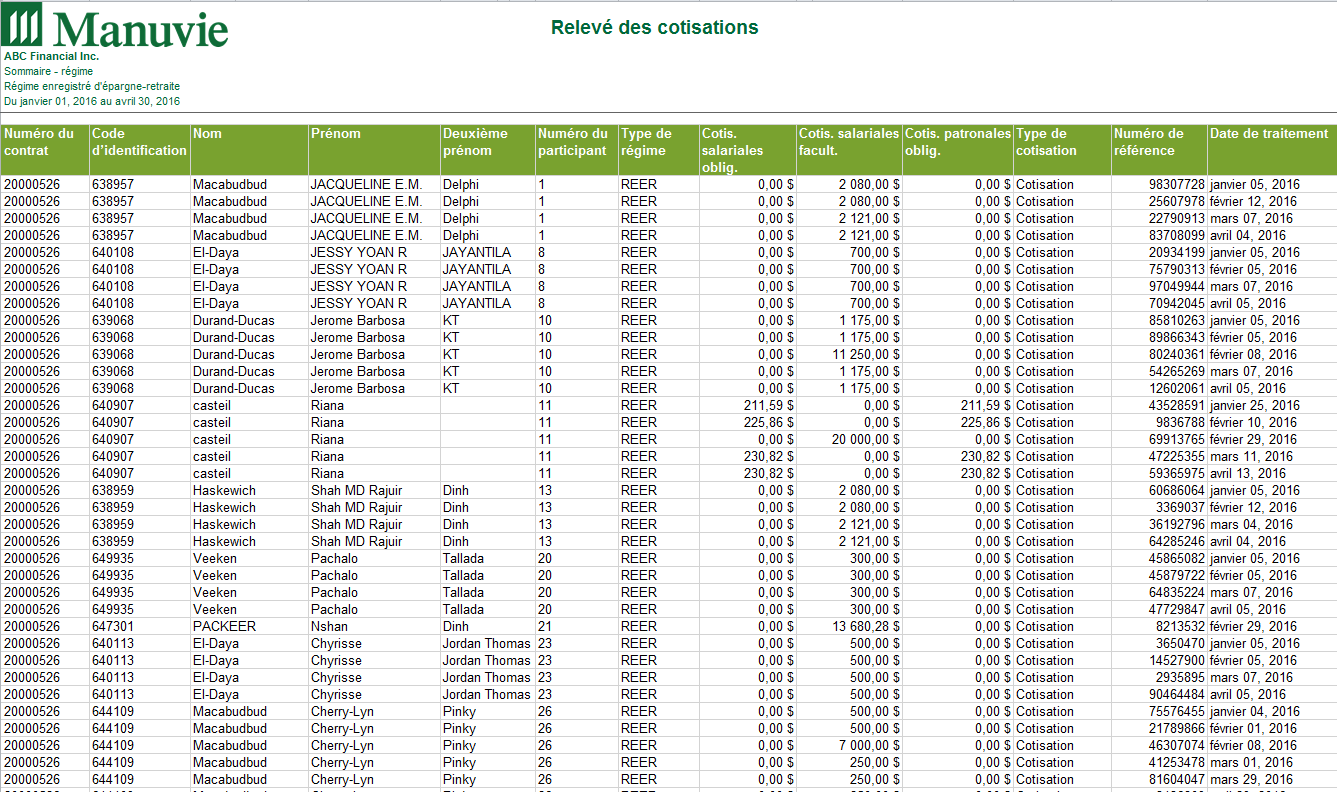The width and height of the screenshot is (1337, 792).
Task: Select the 'Code d'identification' column header
Action: tap(138, 142)
